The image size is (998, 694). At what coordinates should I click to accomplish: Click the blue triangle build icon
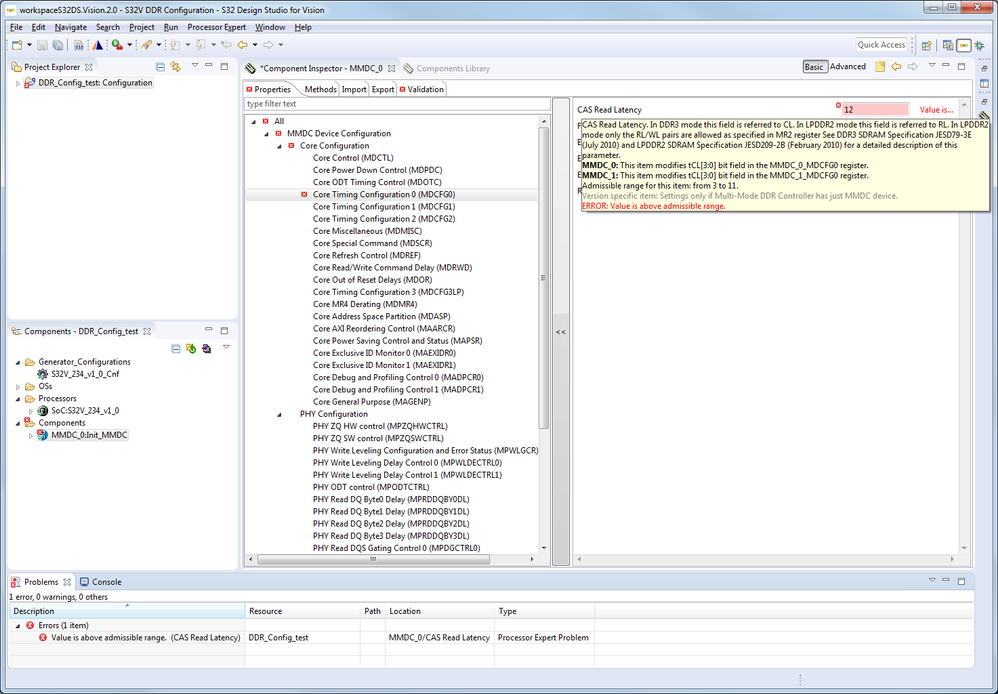click(x=97, y=45)
